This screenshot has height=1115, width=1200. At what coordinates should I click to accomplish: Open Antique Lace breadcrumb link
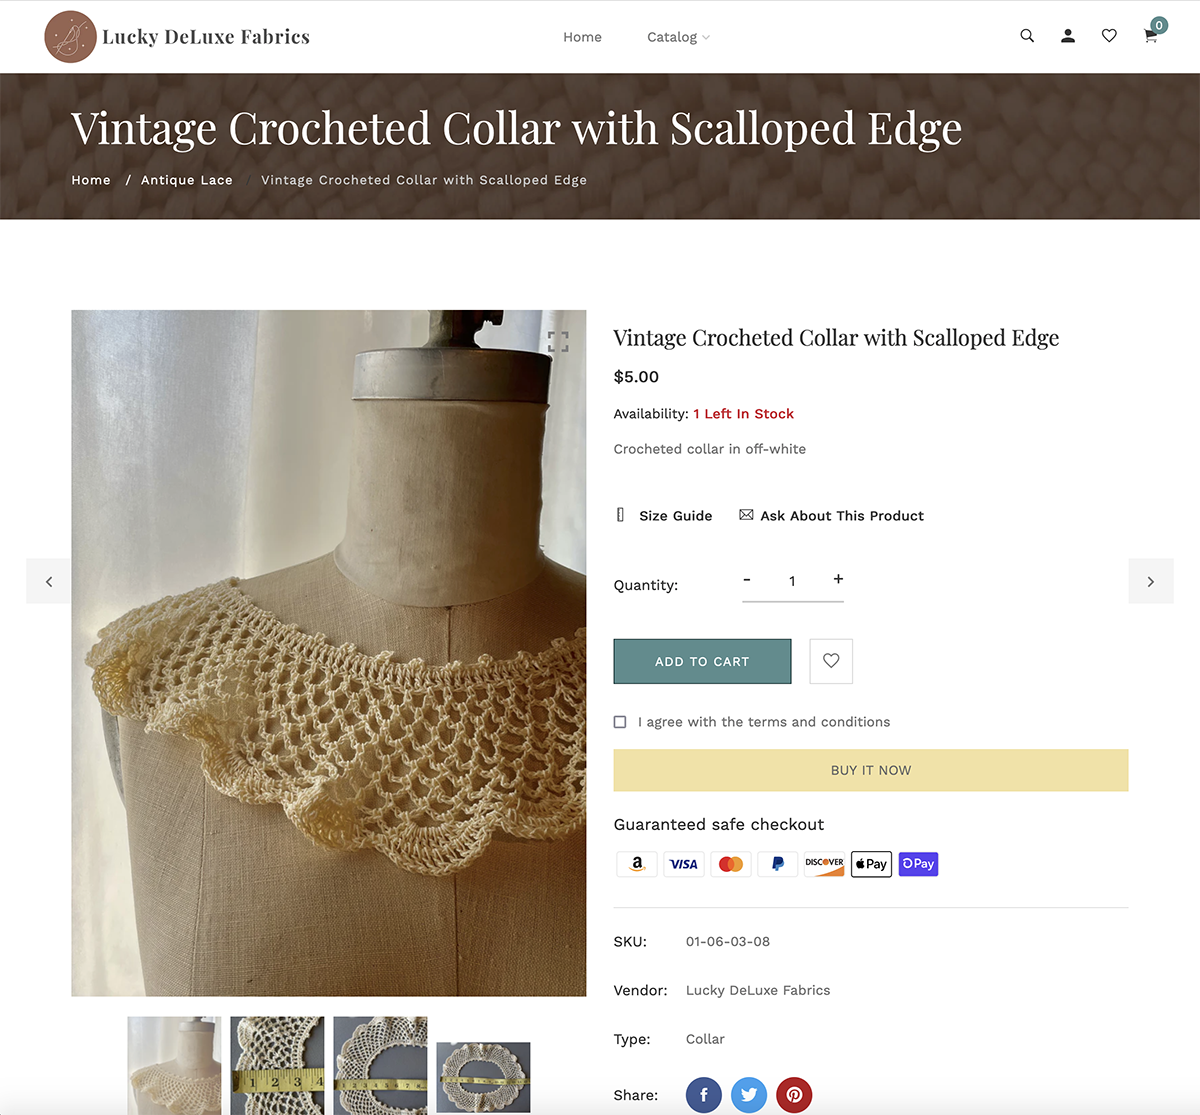click(x=187, y=180)
